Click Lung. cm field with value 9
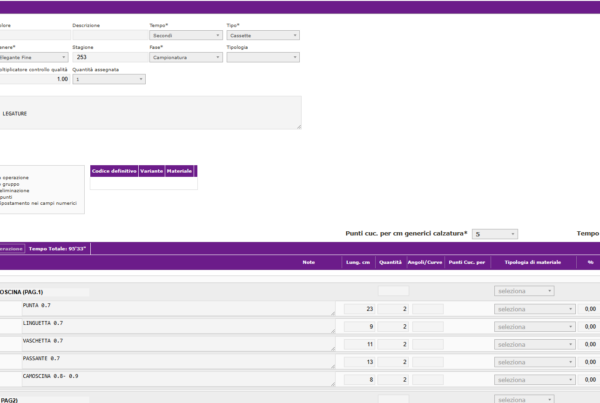This screenshot has width=600, height=403. [x=359, y=326]
